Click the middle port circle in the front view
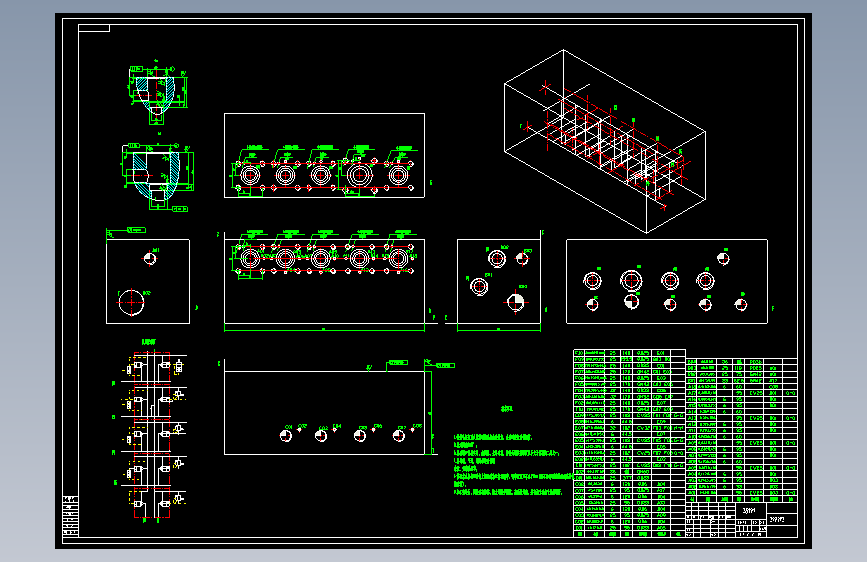Image resolution: width=867 pixels, height=562 pixels. (321, 258)
